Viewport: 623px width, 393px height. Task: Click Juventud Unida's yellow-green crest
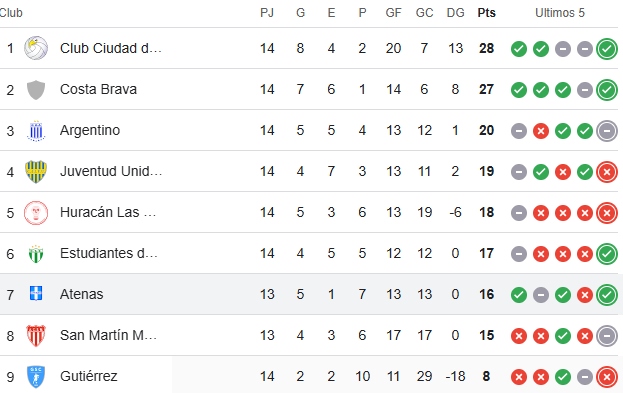point(36,172)
